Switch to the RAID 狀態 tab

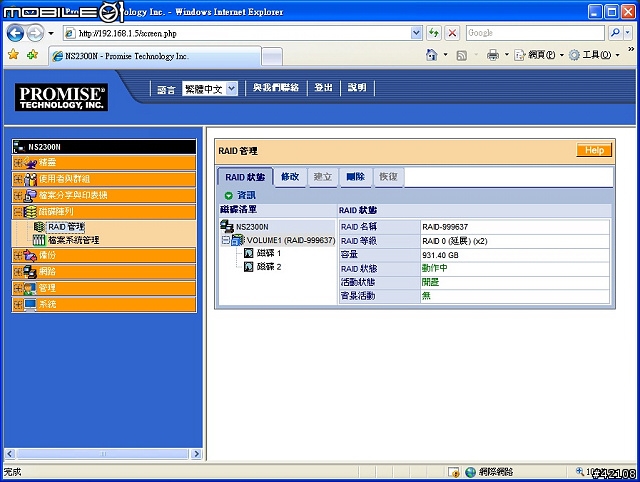245,177
